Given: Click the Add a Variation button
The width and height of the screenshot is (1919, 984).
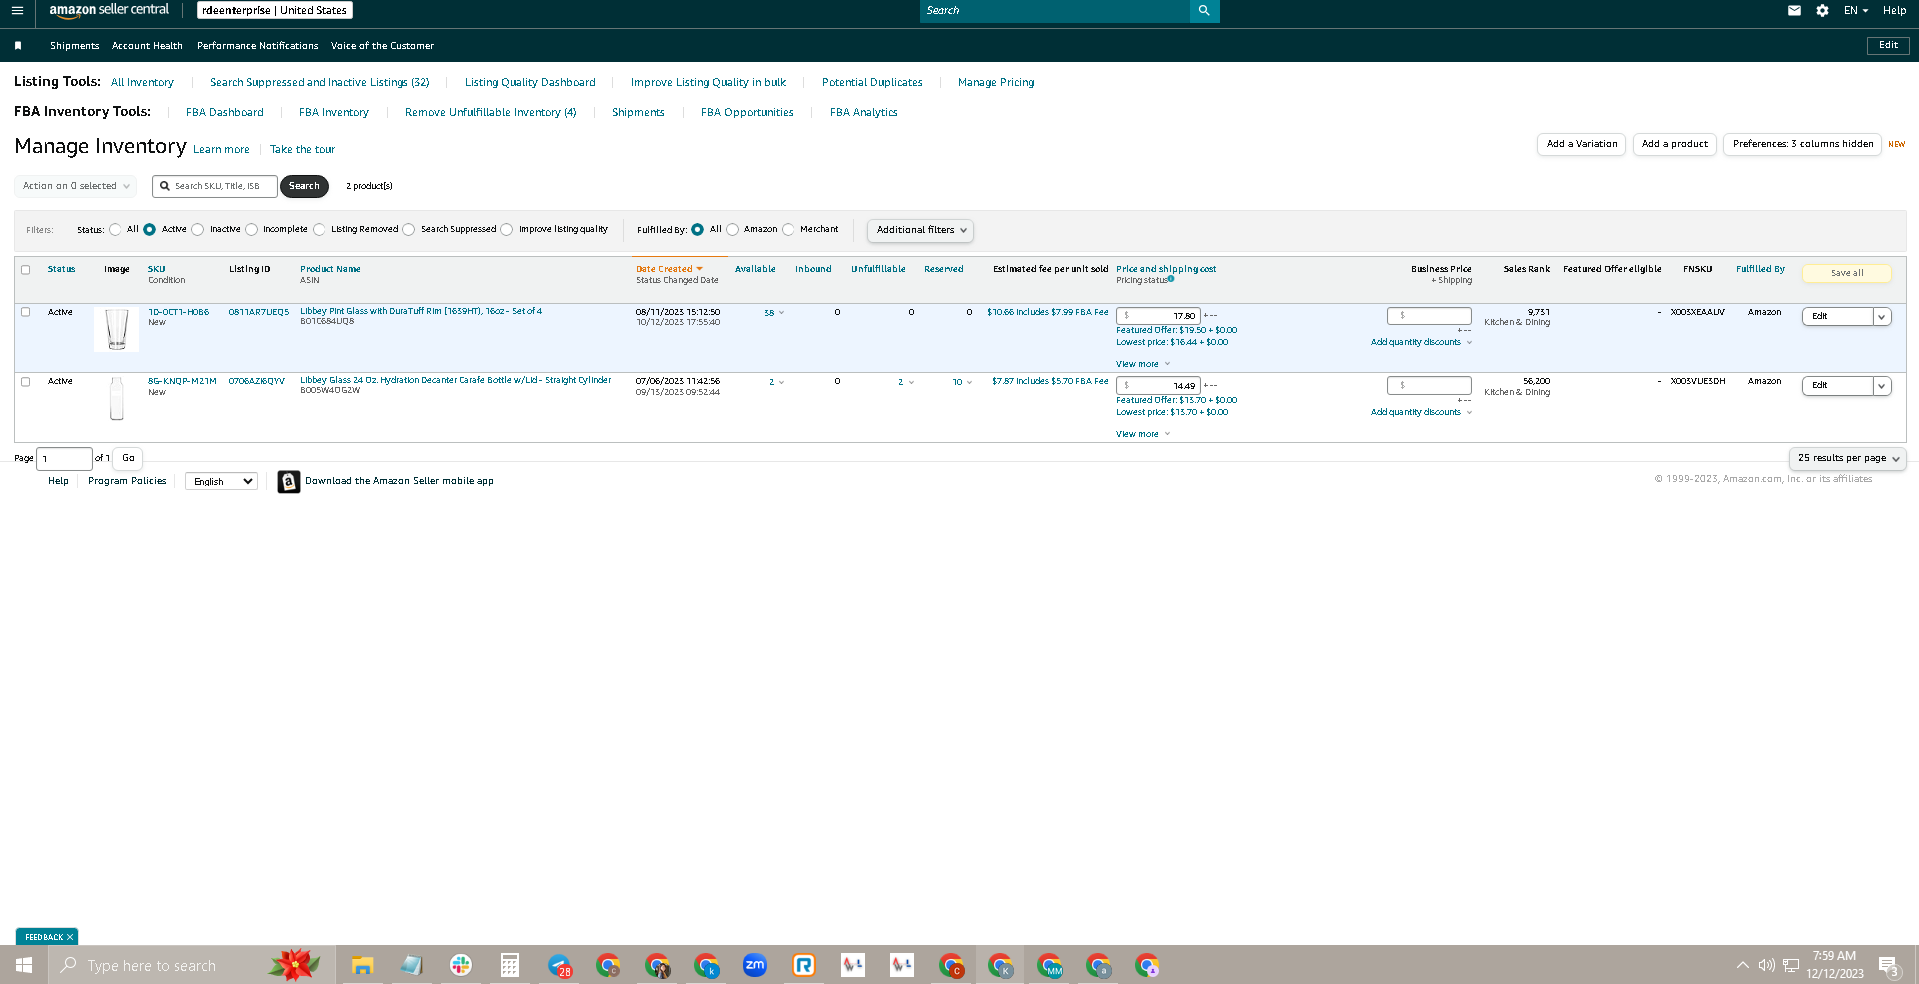Looking at the screenshot, I should point(1582,144).
